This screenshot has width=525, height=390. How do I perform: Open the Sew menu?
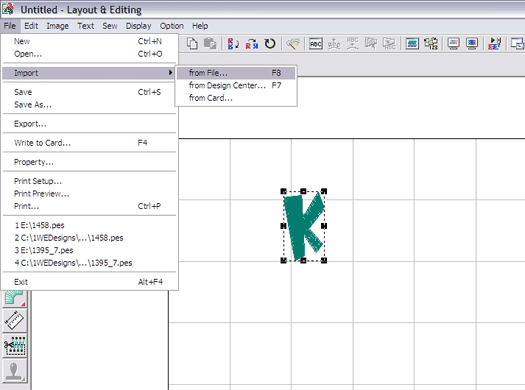pyautogui.click(x=110, y=26)
